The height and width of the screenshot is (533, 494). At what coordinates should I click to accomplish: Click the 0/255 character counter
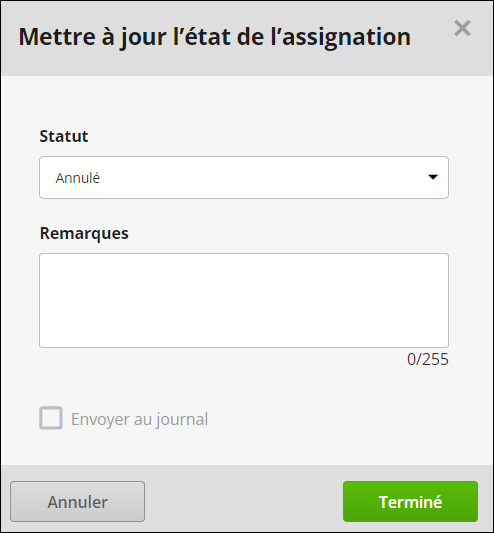coord(428,359)
